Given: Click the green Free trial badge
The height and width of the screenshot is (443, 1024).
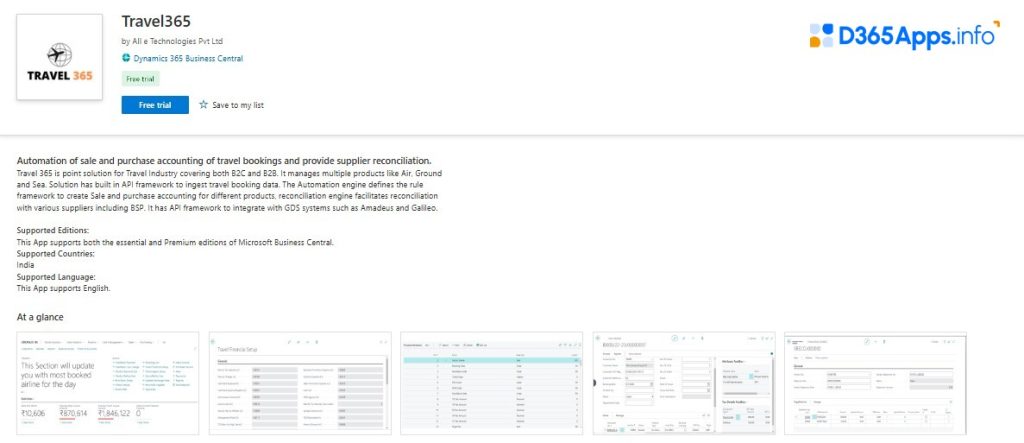Looking at the screenshot, I should 140,78.
